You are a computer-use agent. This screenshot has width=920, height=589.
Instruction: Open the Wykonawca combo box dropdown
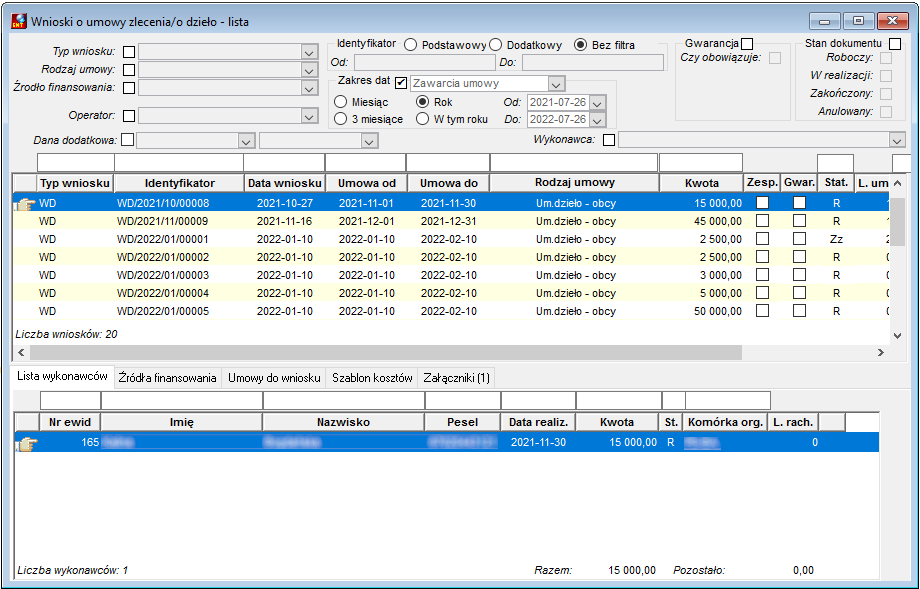897,141
